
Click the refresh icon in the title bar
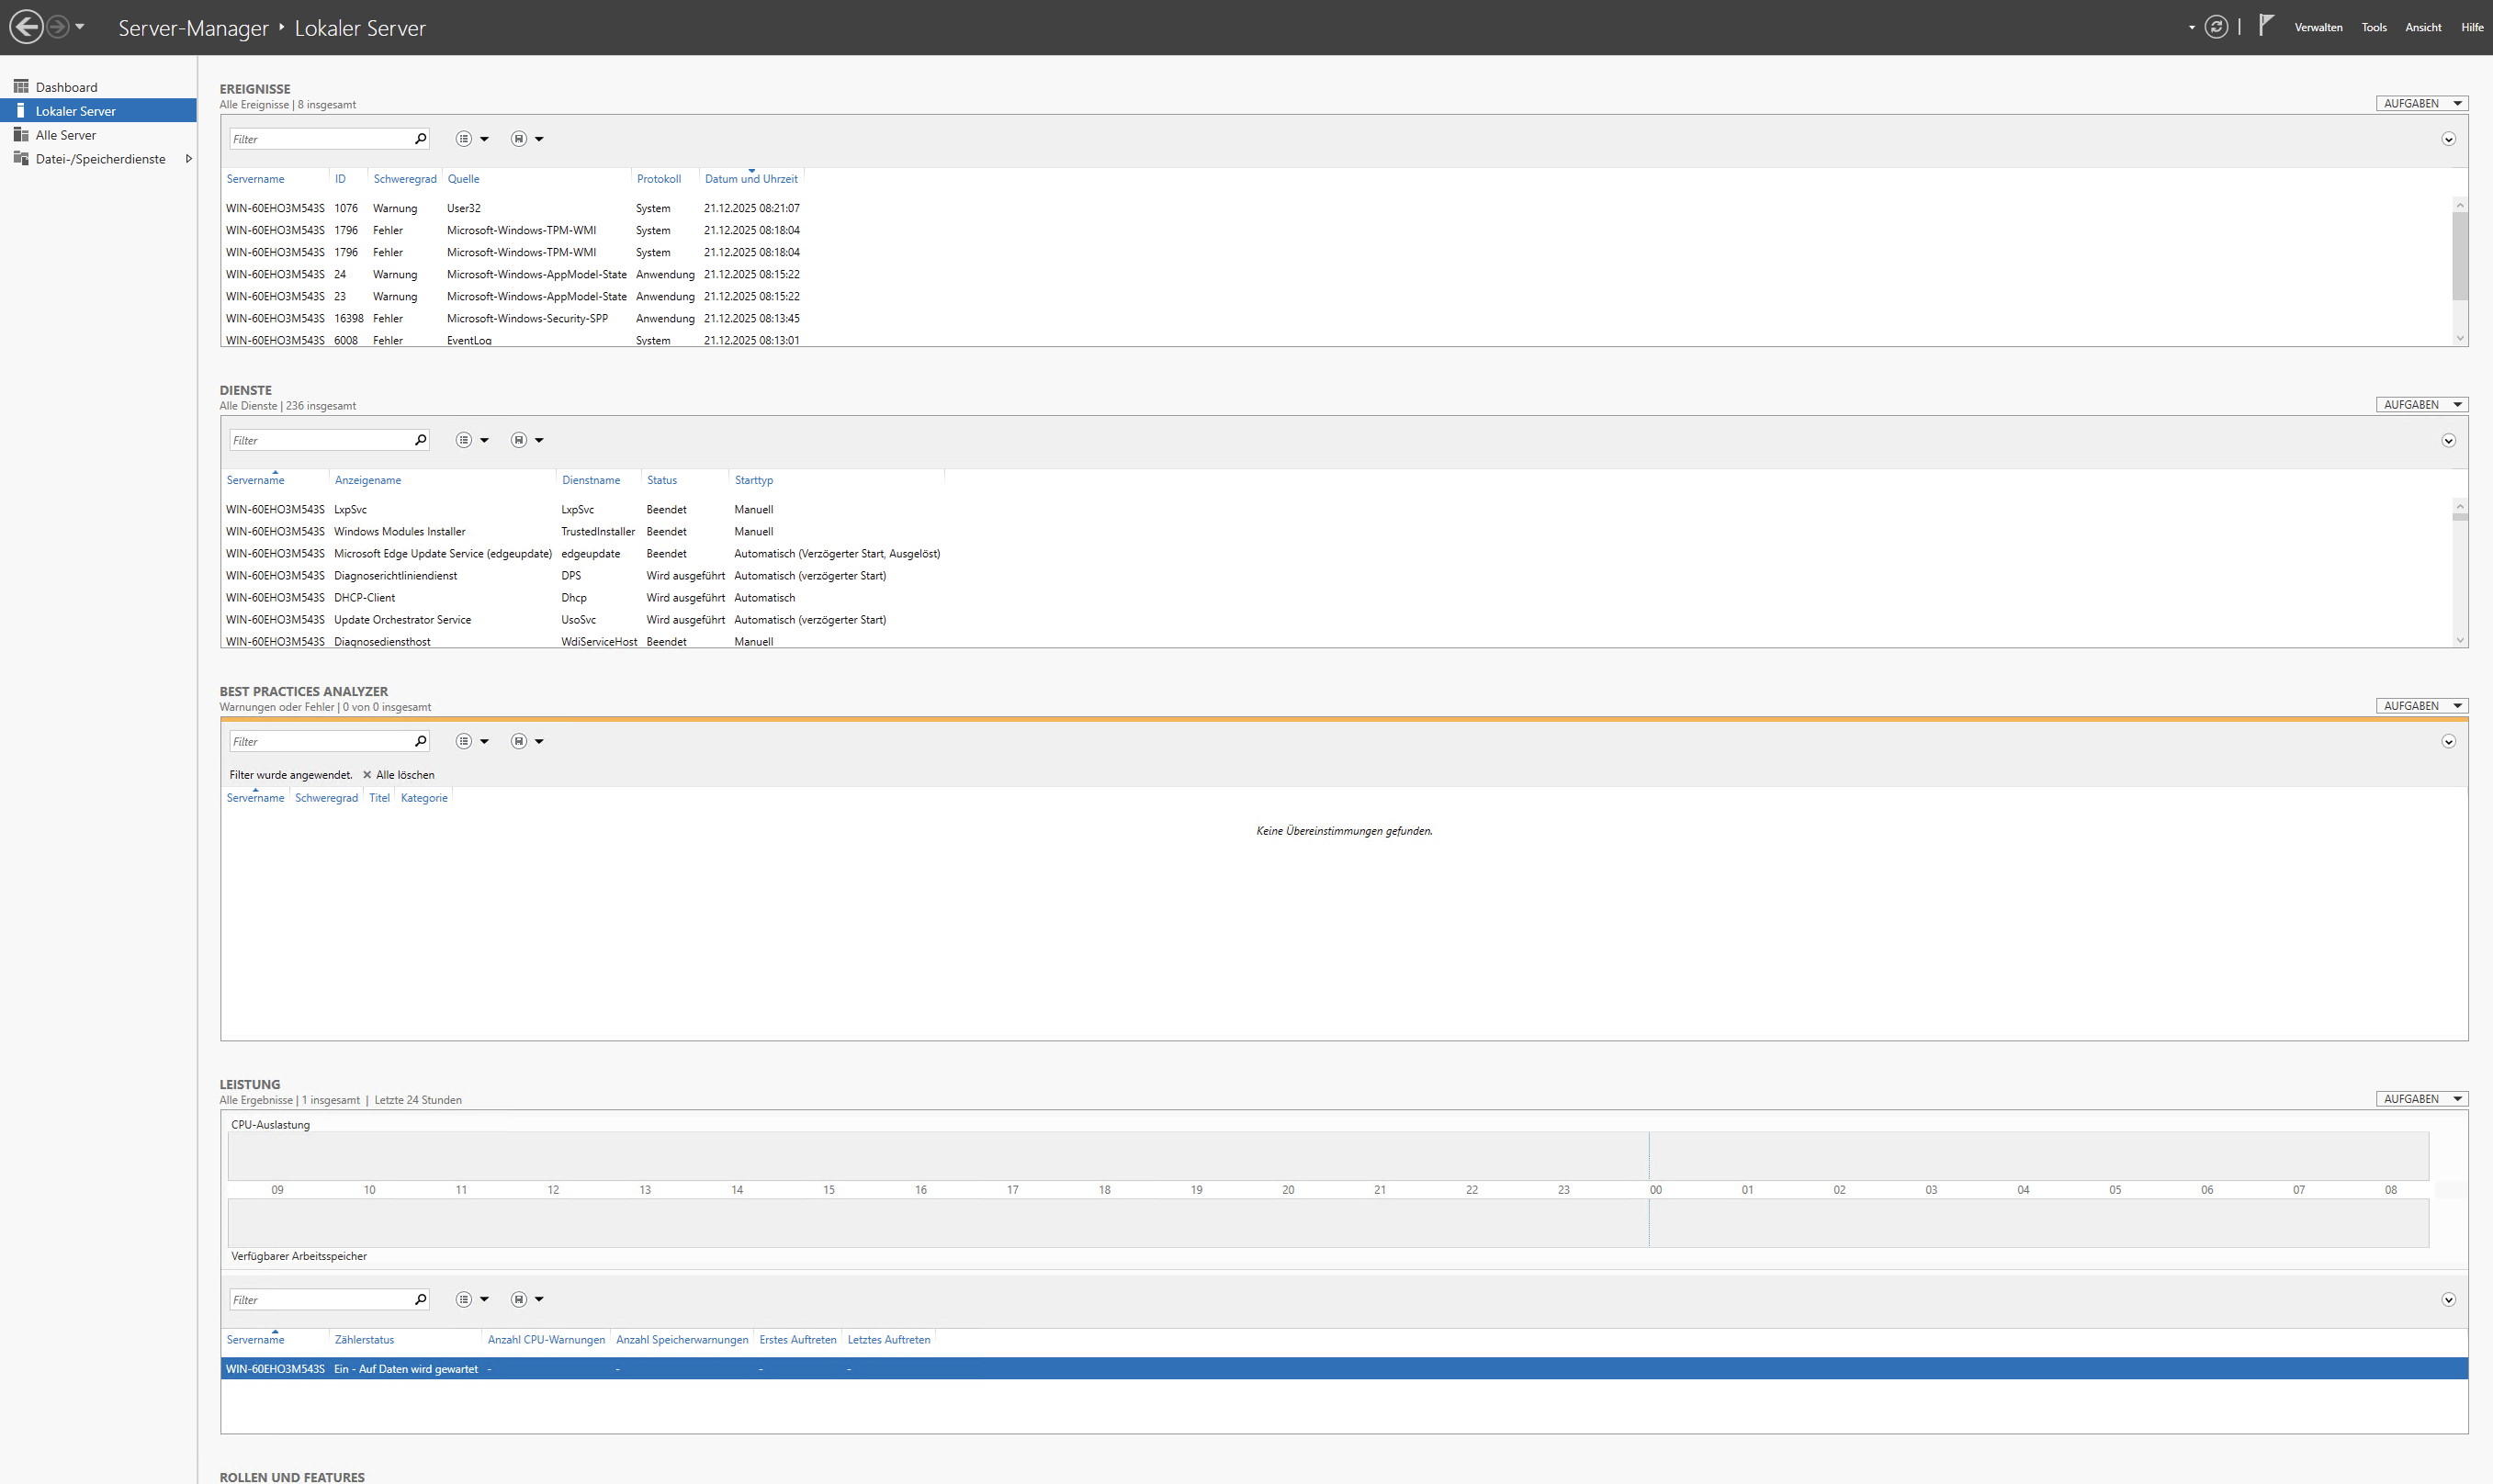coord(2218,26)
